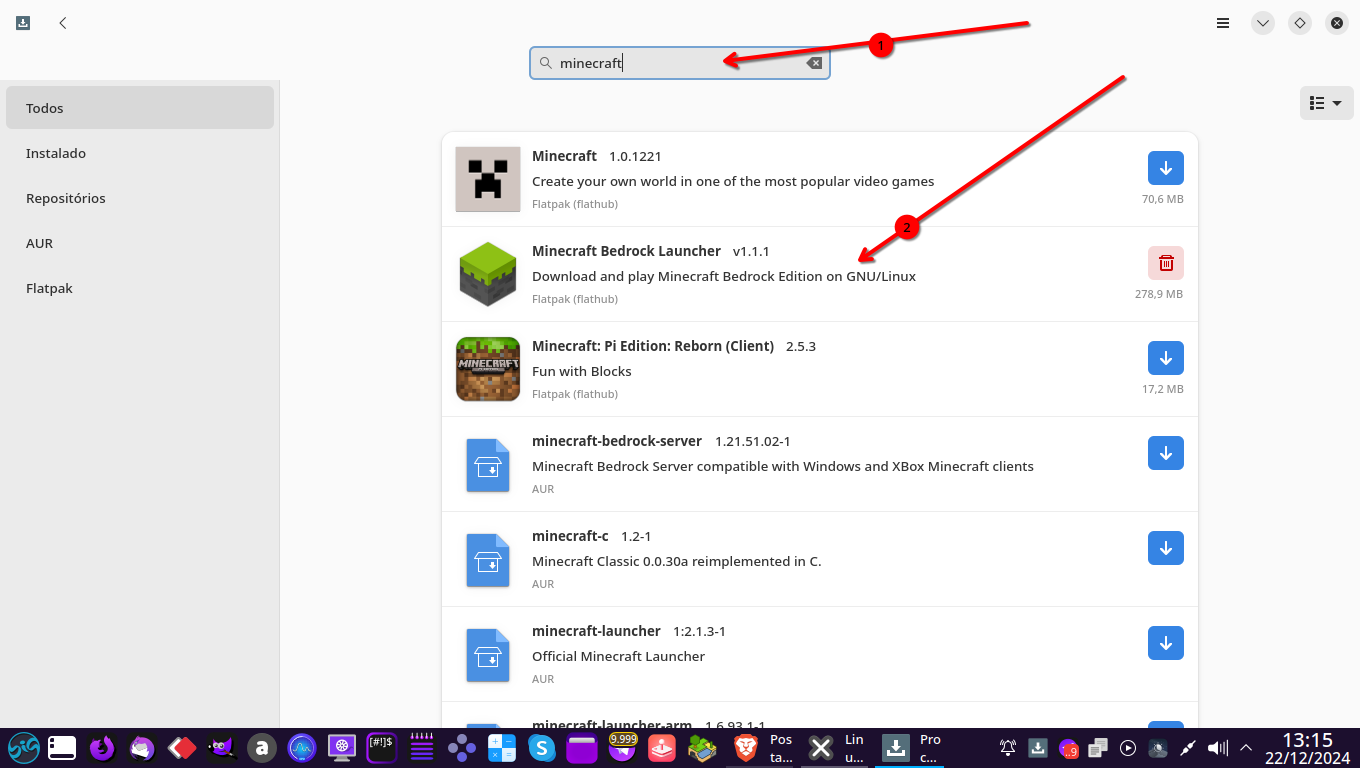Viewport: 1360px width, 768px height.
Task: Open the BigLinux start menu in taskbar
Action: coord(24,747)
